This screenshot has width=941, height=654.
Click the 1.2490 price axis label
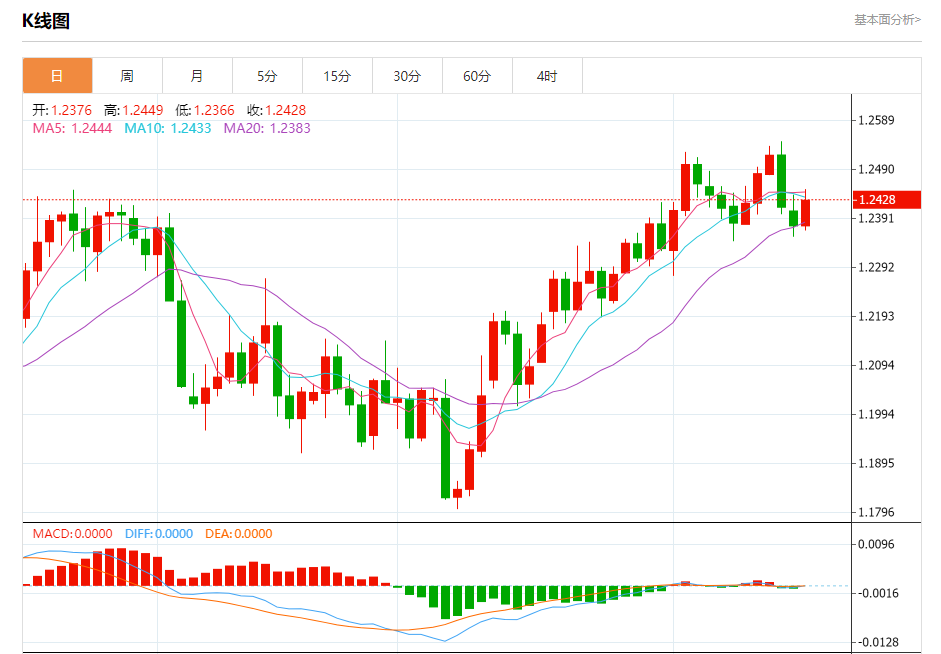tap(876, 169)
